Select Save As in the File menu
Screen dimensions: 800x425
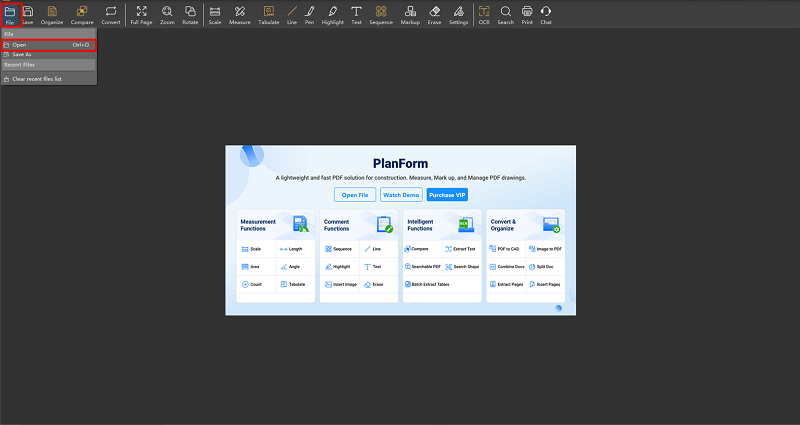click(48, 54)
